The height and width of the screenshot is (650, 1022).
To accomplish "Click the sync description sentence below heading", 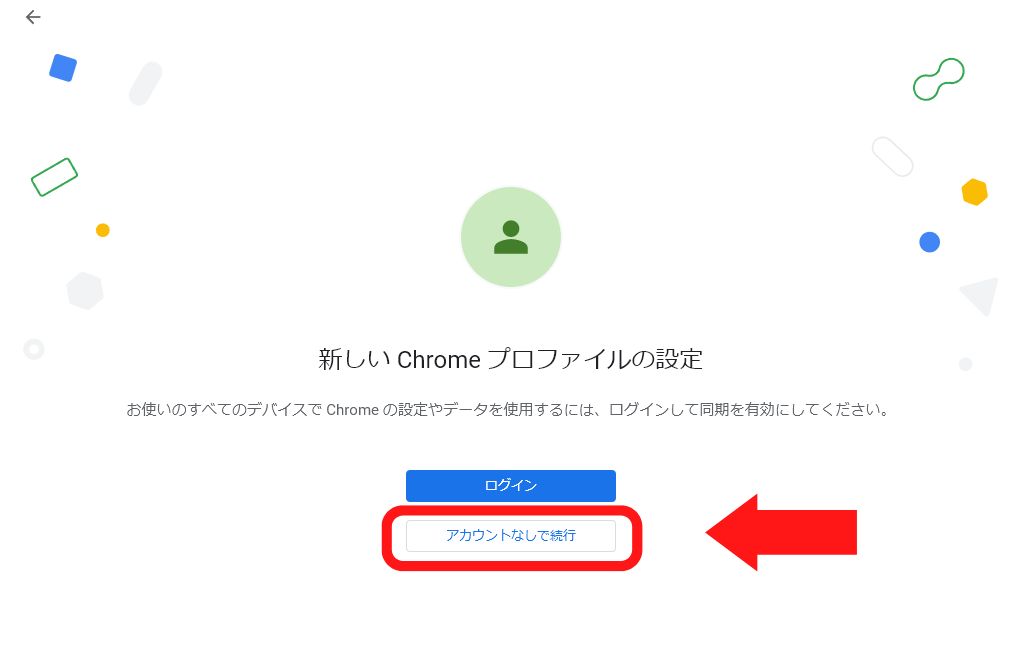I will coord(507,409).
